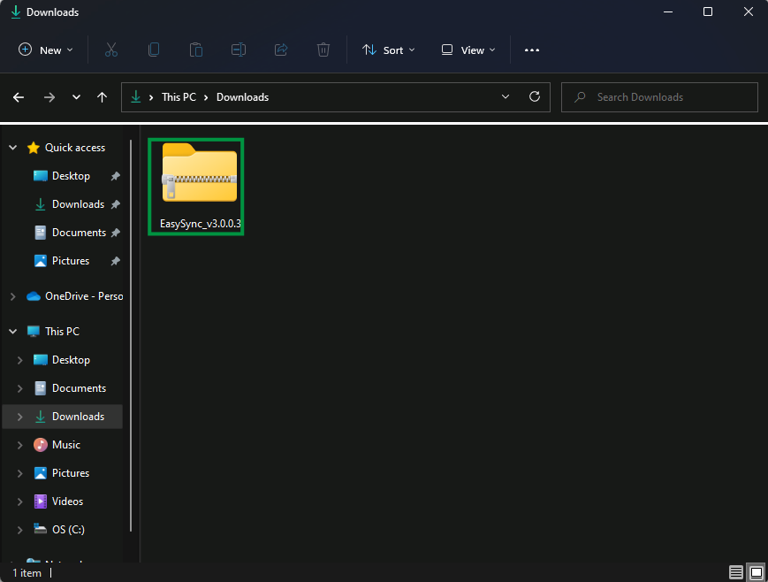Unpin Desktop using its pin icon
768x582 pixels.
coord(116,176)
